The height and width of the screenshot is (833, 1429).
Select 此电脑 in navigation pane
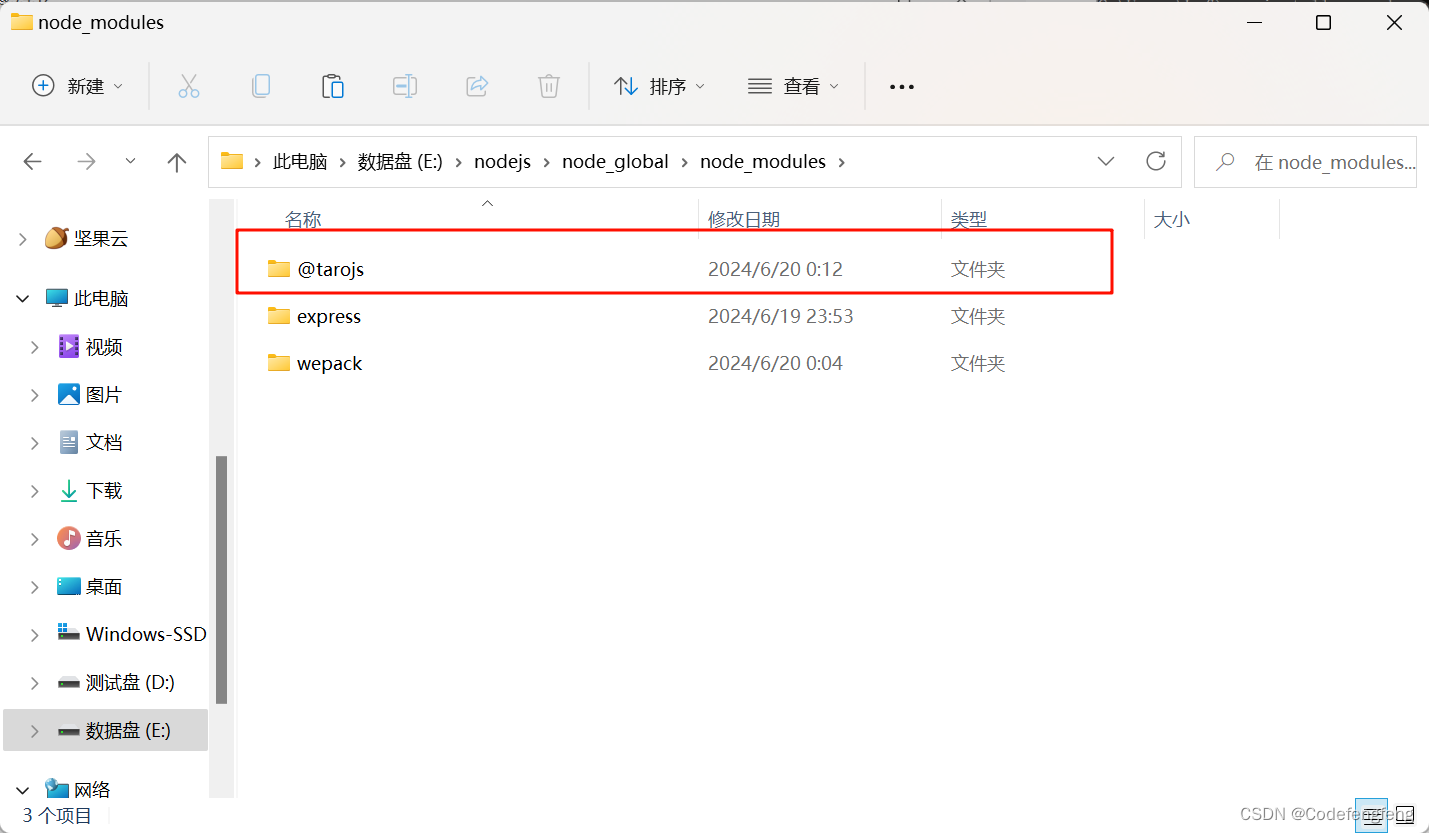(101, 298)
